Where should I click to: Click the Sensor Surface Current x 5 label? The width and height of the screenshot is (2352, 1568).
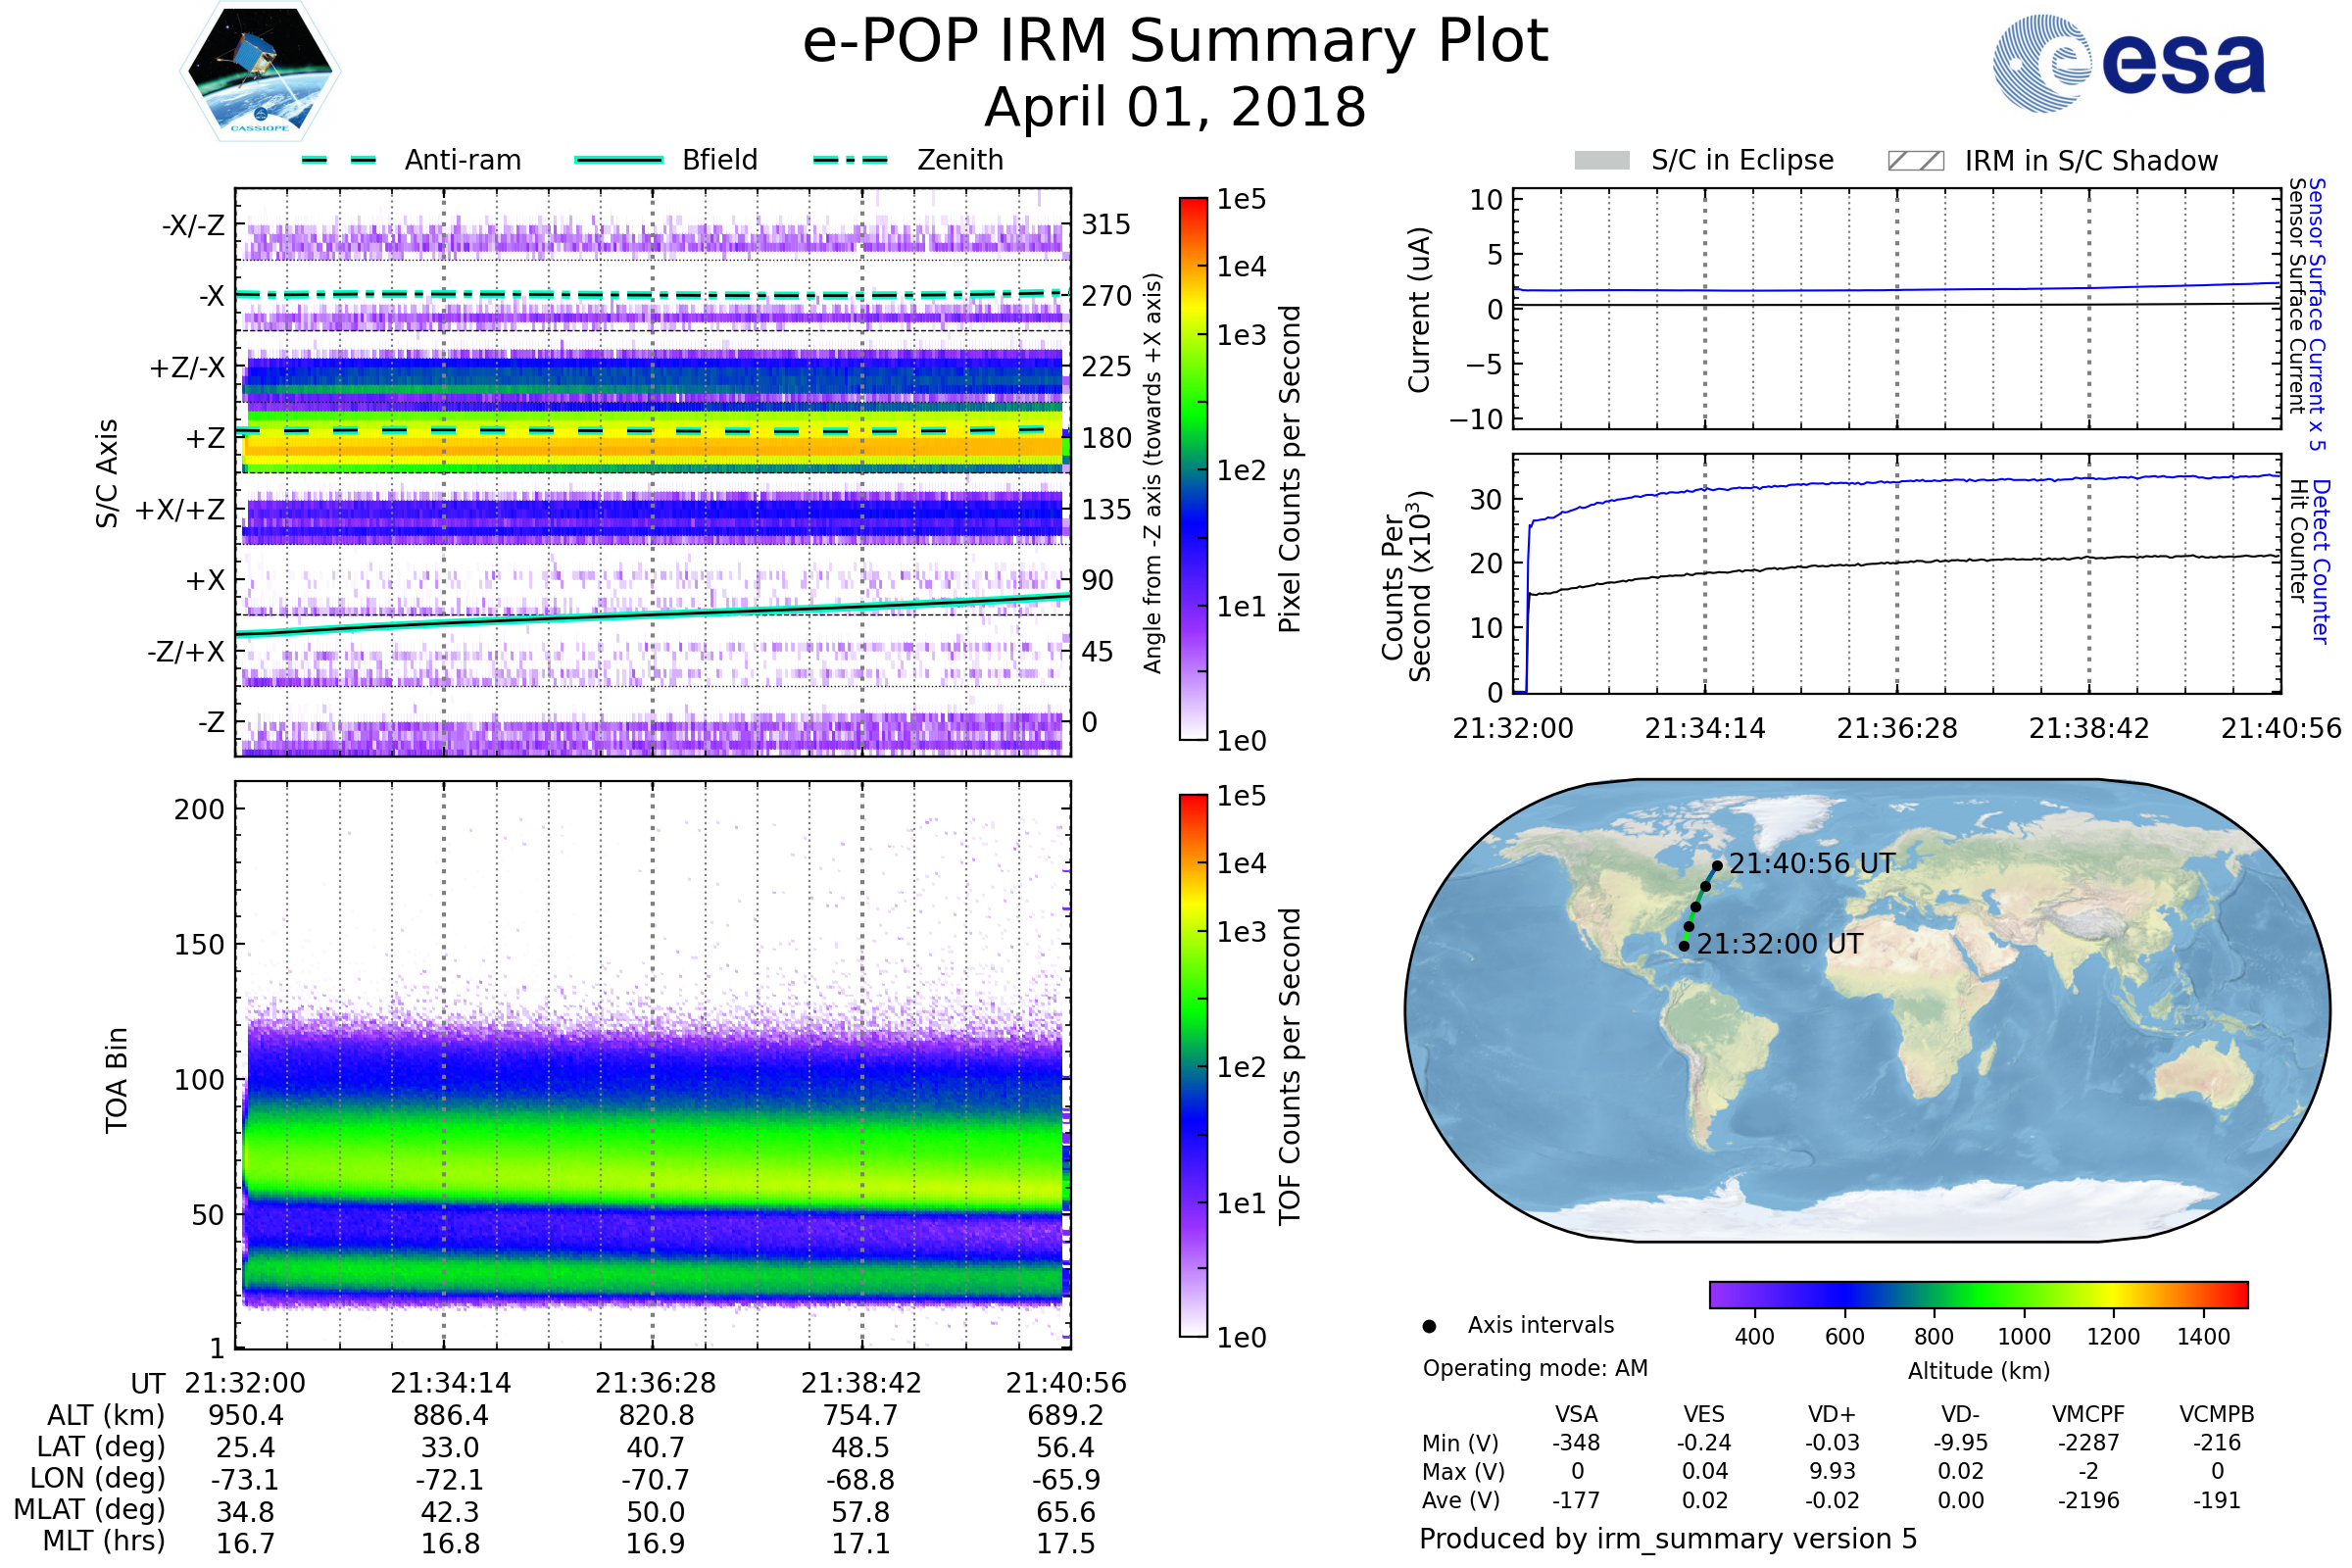pyautogui.click(x=2317, y=314)
